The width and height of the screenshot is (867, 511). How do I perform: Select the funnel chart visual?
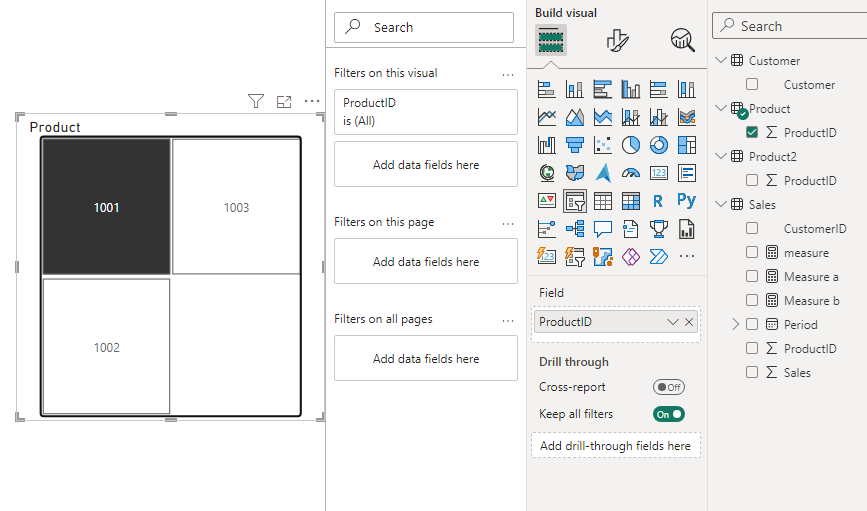click(574, 145)
